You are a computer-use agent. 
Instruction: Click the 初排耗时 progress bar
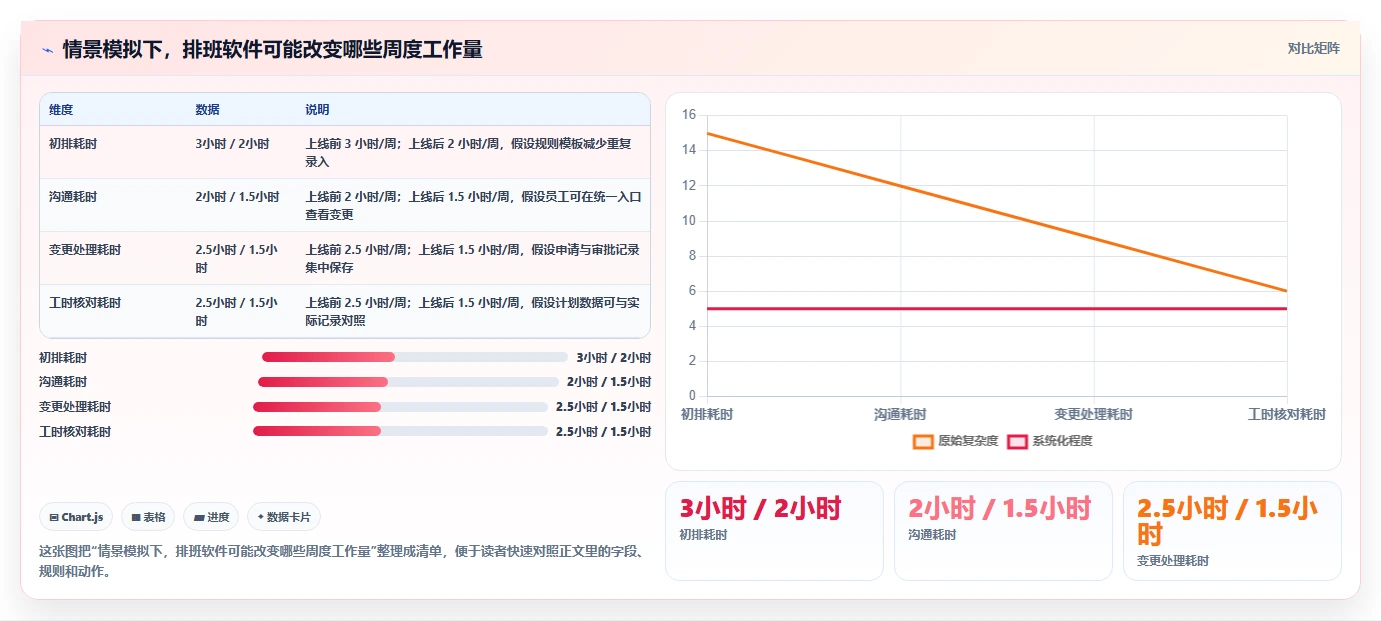(415, 357)
